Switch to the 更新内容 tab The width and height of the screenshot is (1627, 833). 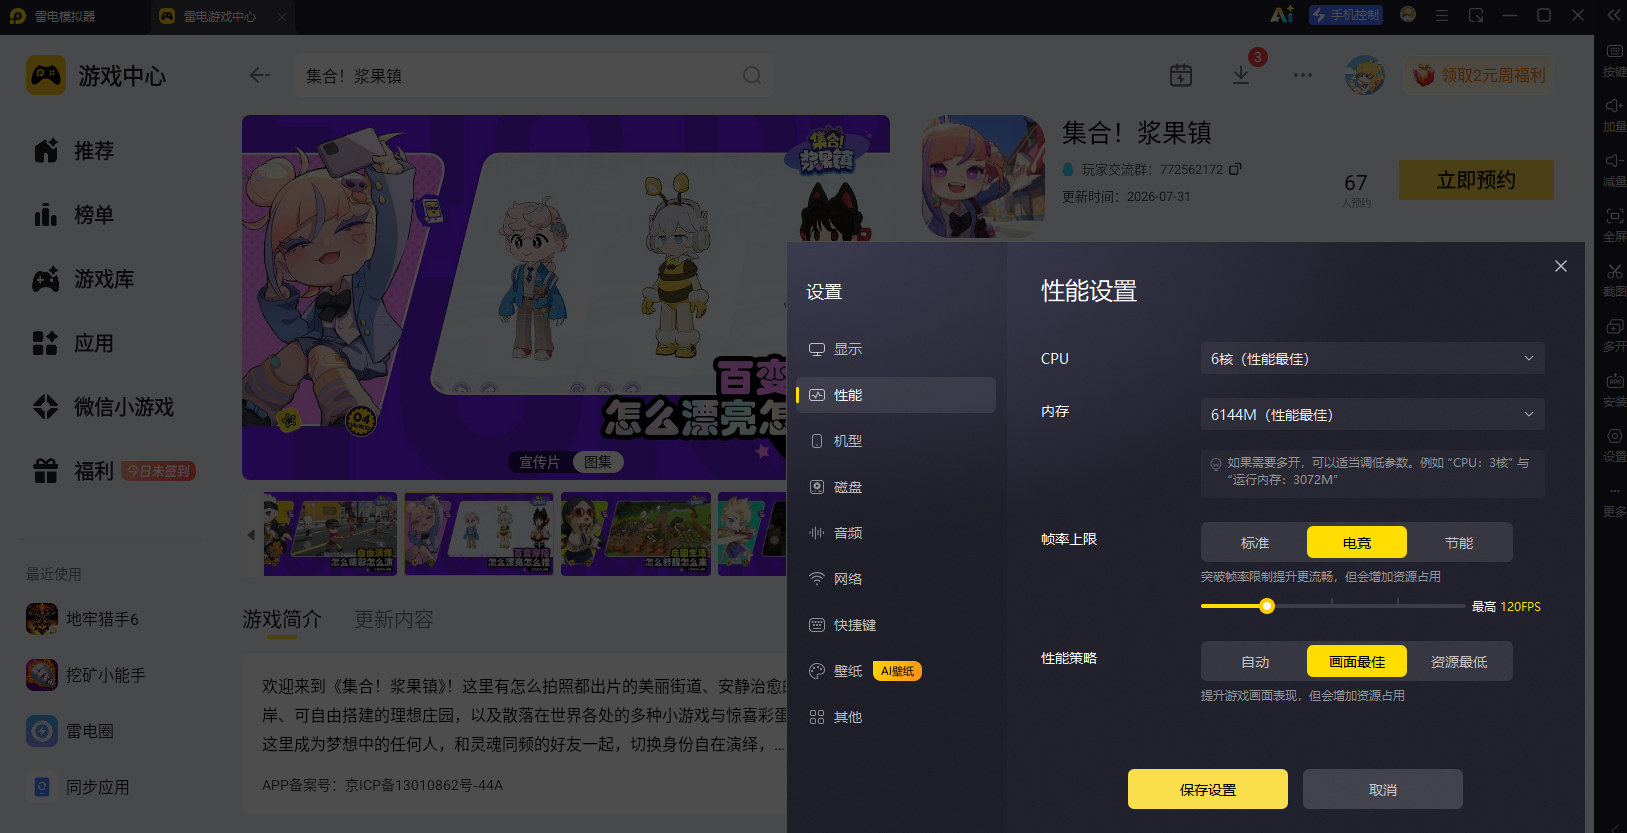coord(394,620)
